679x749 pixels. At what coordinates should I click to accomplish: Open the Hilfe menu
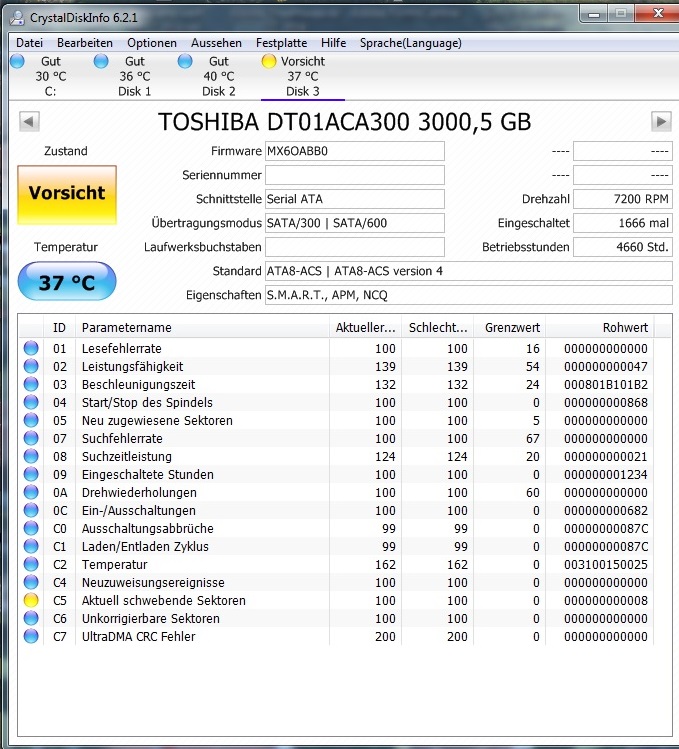point(333,43)
